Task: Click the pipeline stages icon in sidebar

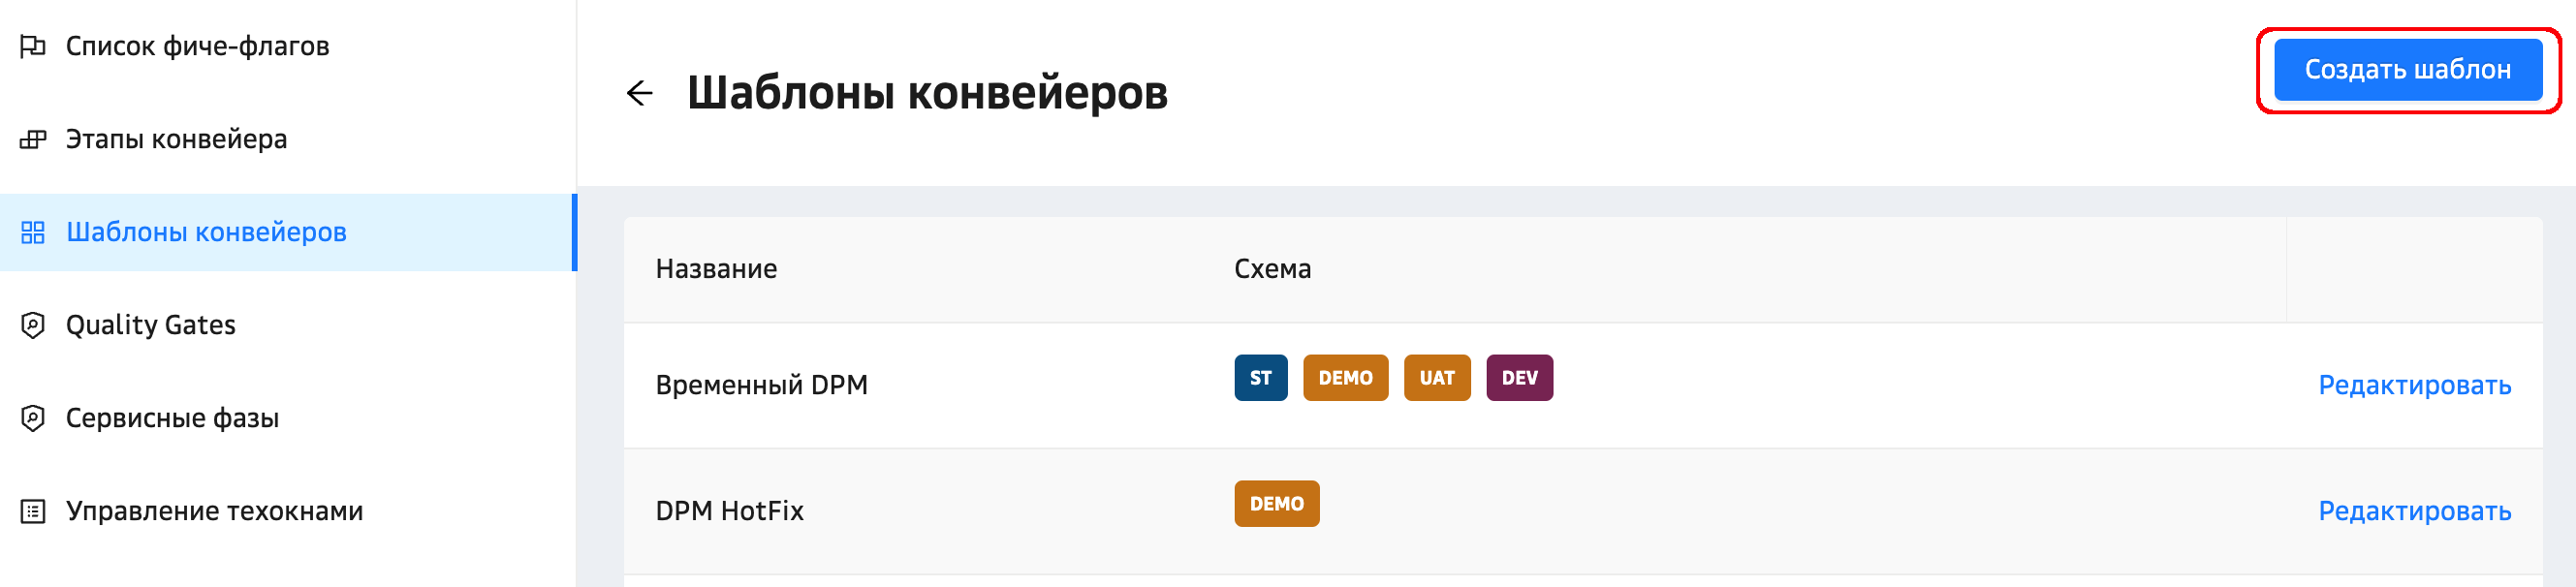Action: click(33, 139)
